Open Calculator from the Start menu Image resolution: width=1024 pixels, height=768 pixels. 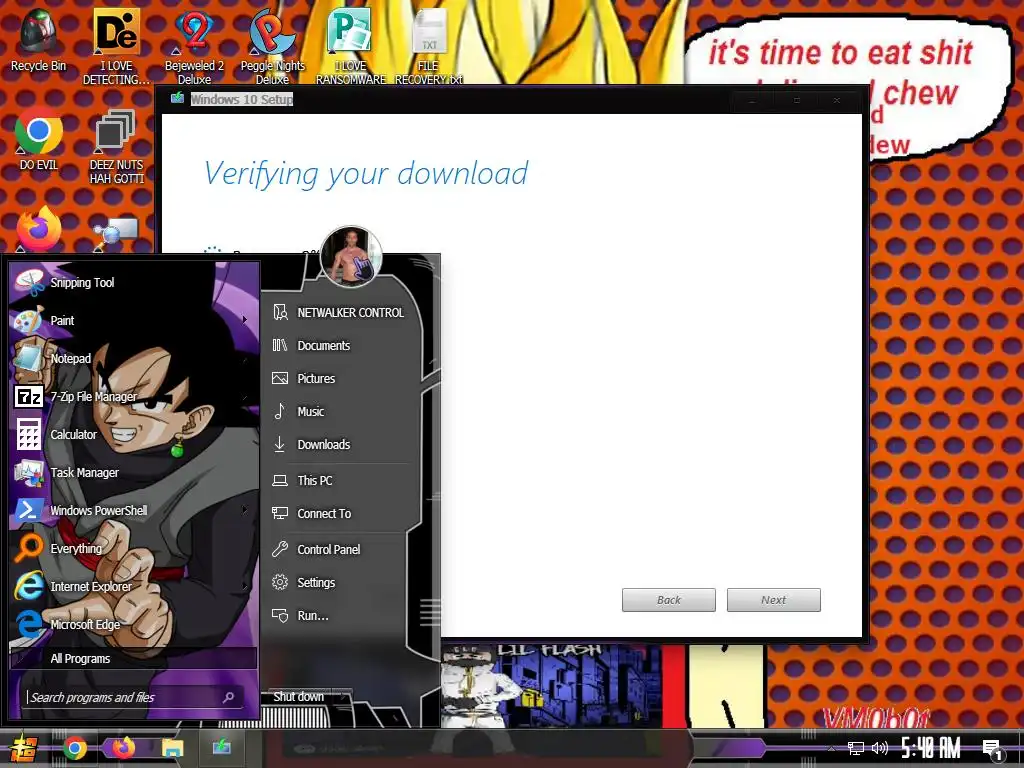point(134,434)
